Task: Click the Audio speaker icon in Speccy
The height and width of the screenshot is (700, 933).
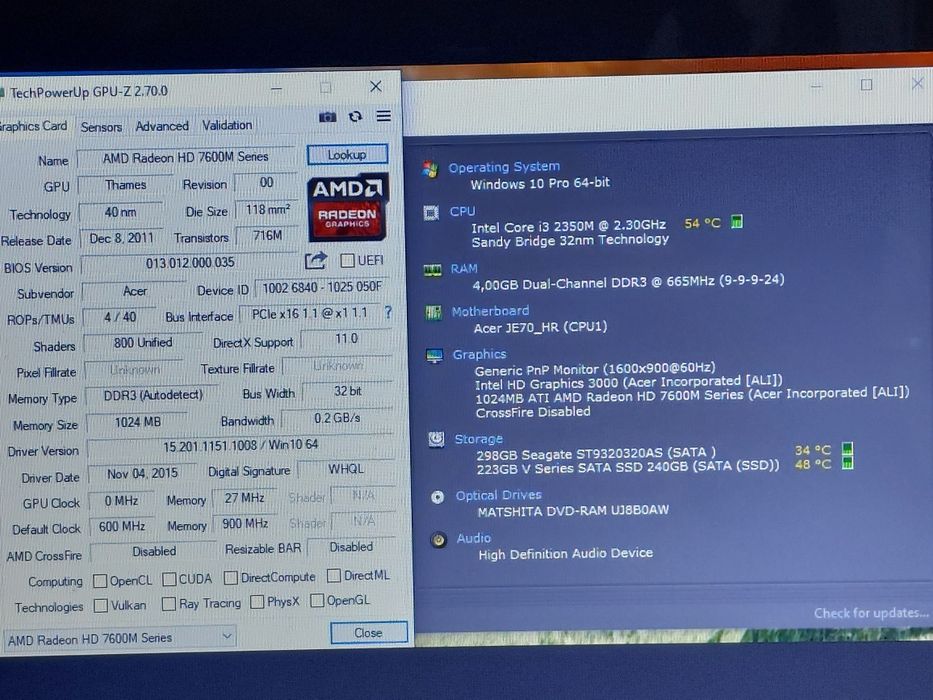Action: pos(439,540)
